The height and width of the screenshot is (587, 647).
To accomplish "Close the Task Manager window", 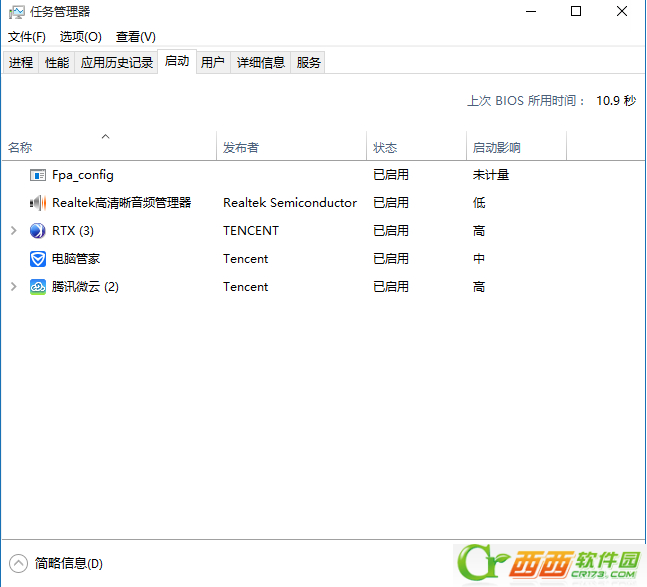I will tap(622, 12).
